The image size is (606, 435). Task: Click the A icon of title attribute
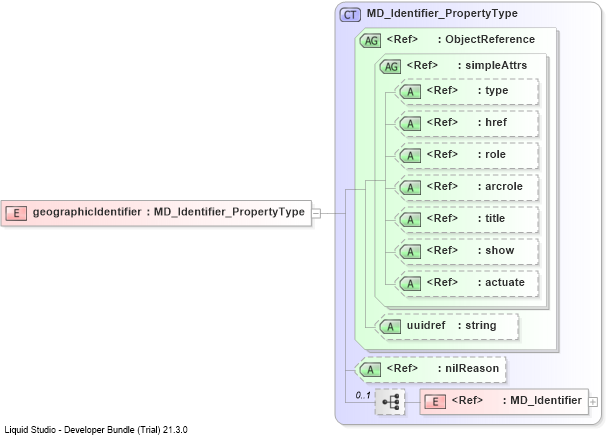tap(410, 220)
